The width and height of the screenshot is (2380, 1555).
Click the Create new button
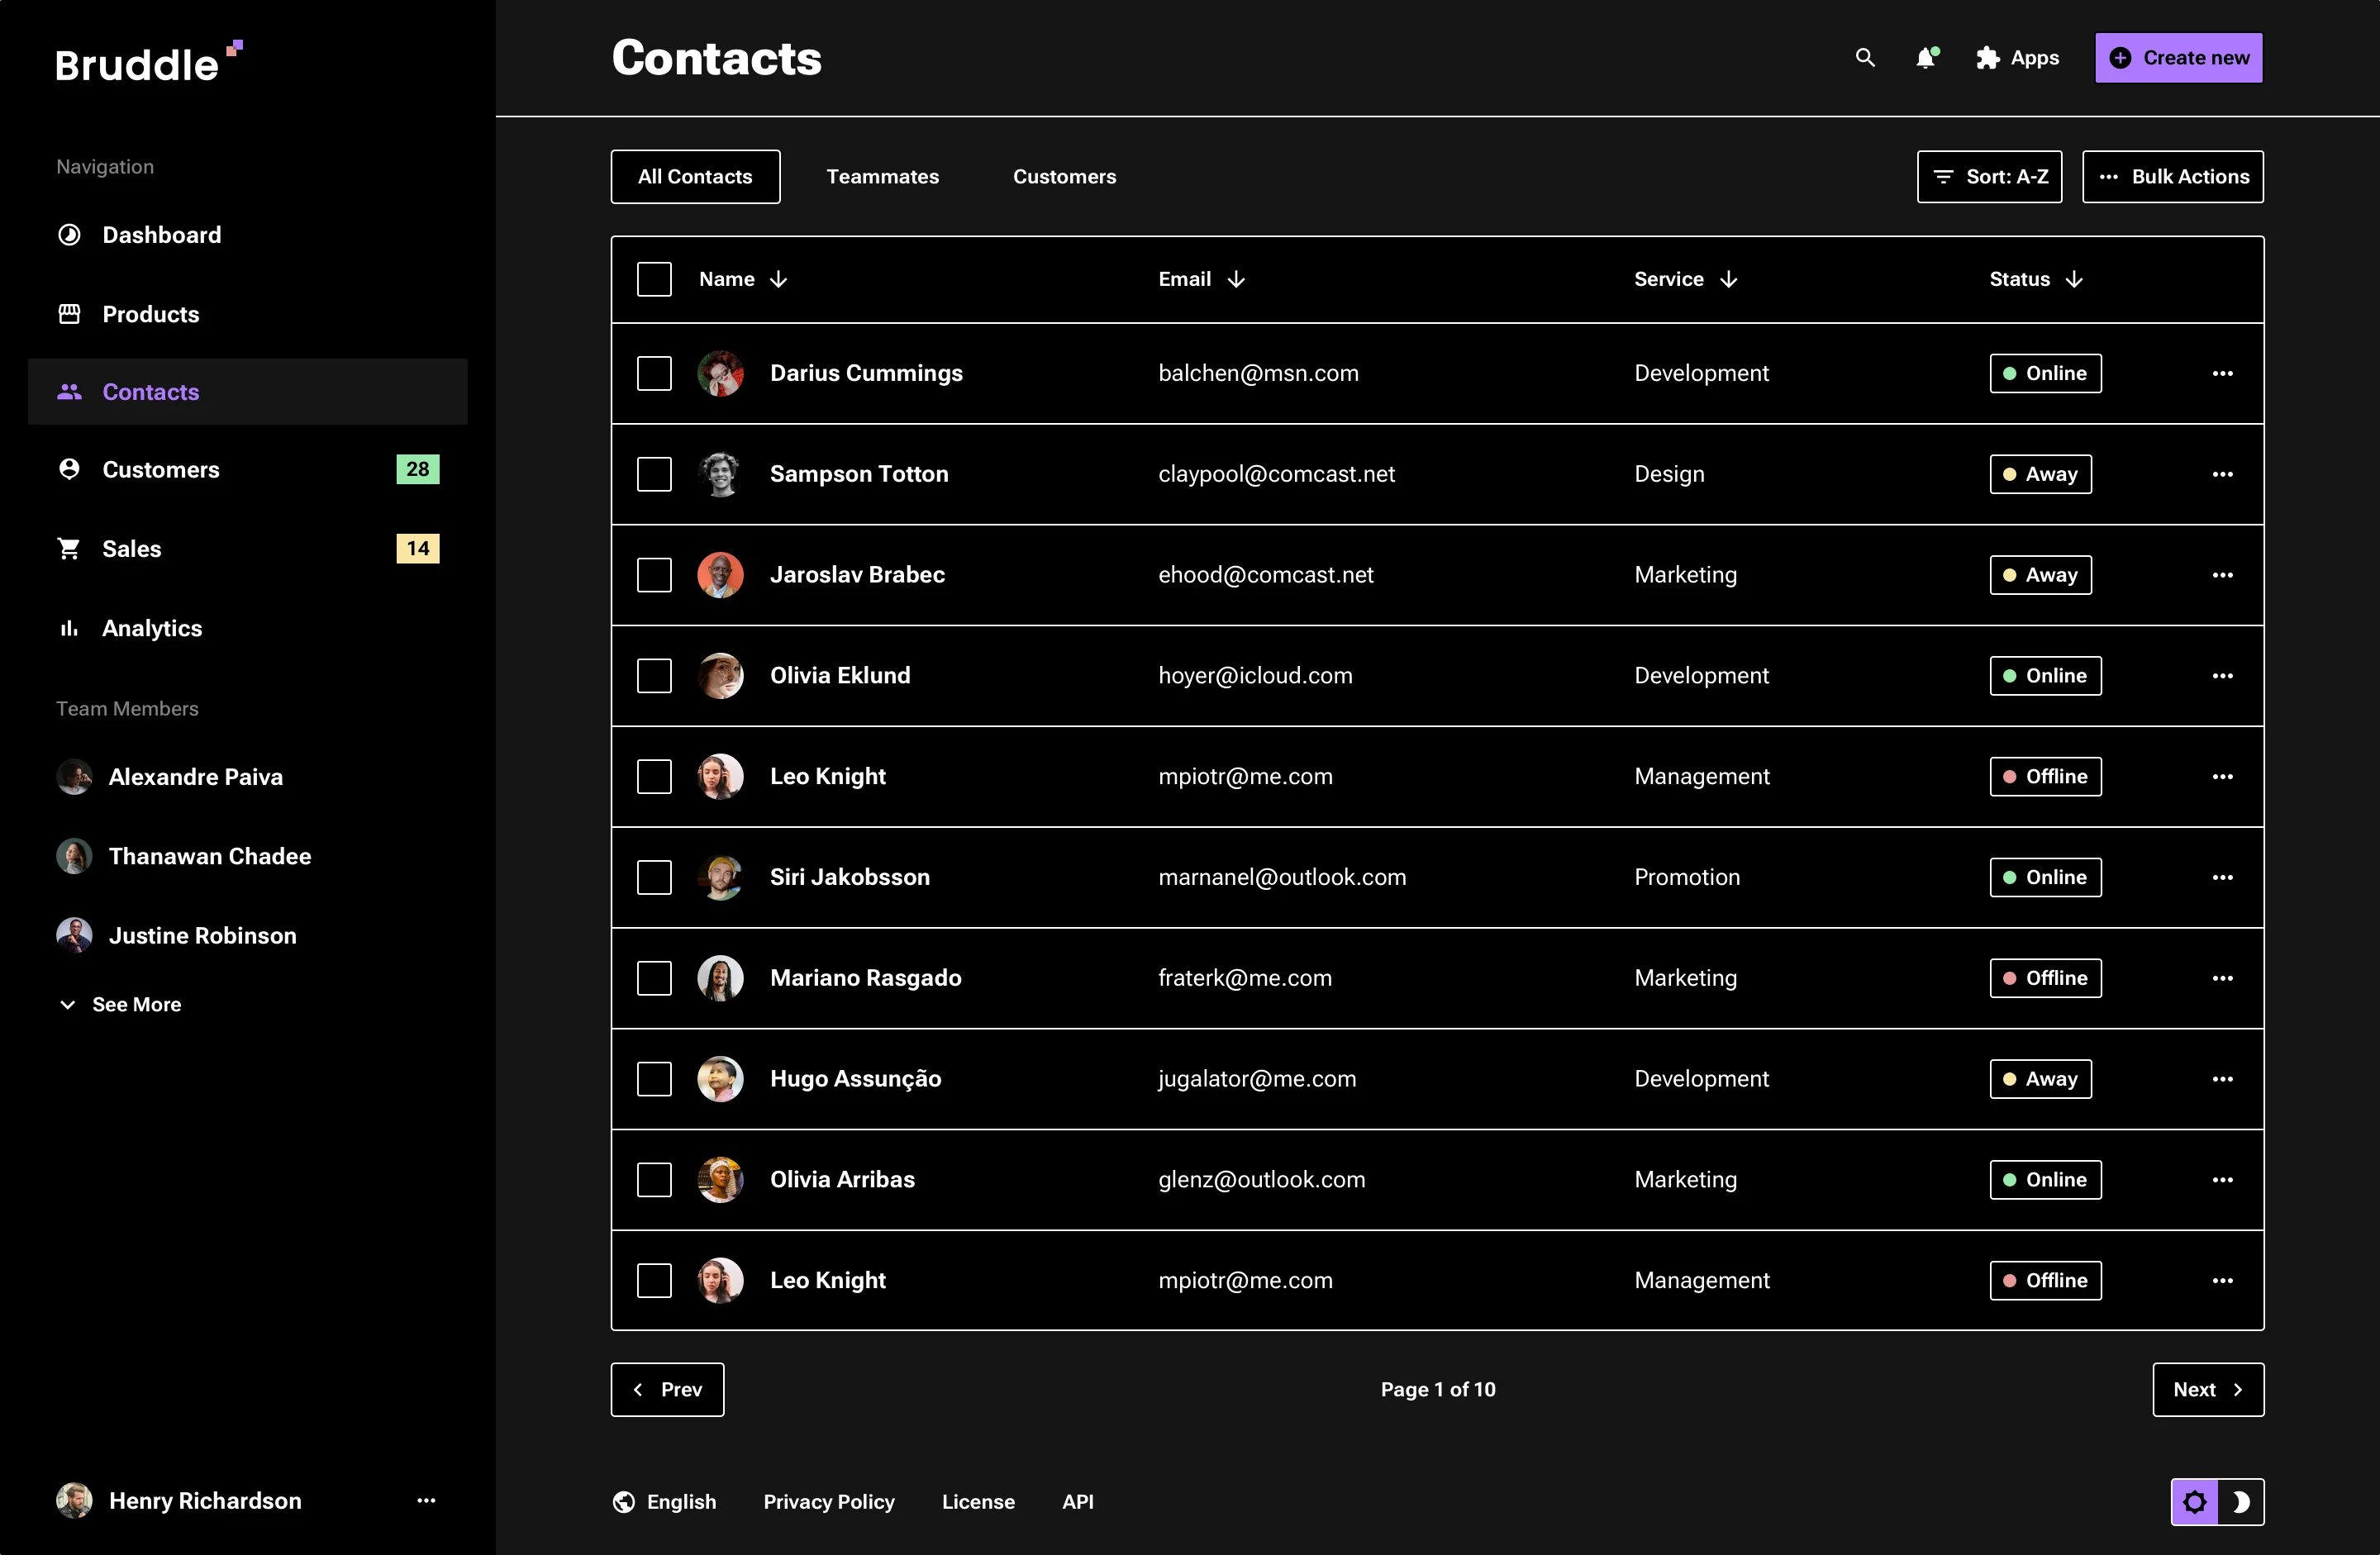[x=2178, y=57]
